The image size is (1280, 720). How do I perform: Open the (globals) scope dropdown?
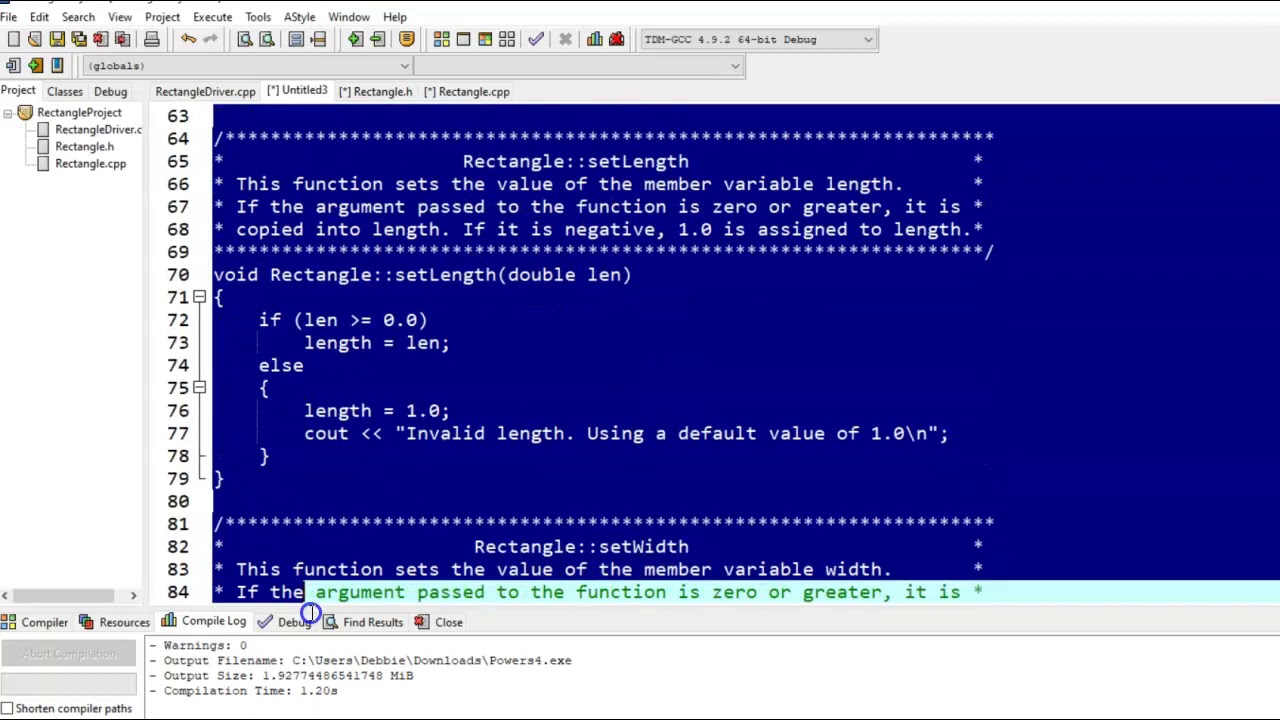[x=246, y=66]
